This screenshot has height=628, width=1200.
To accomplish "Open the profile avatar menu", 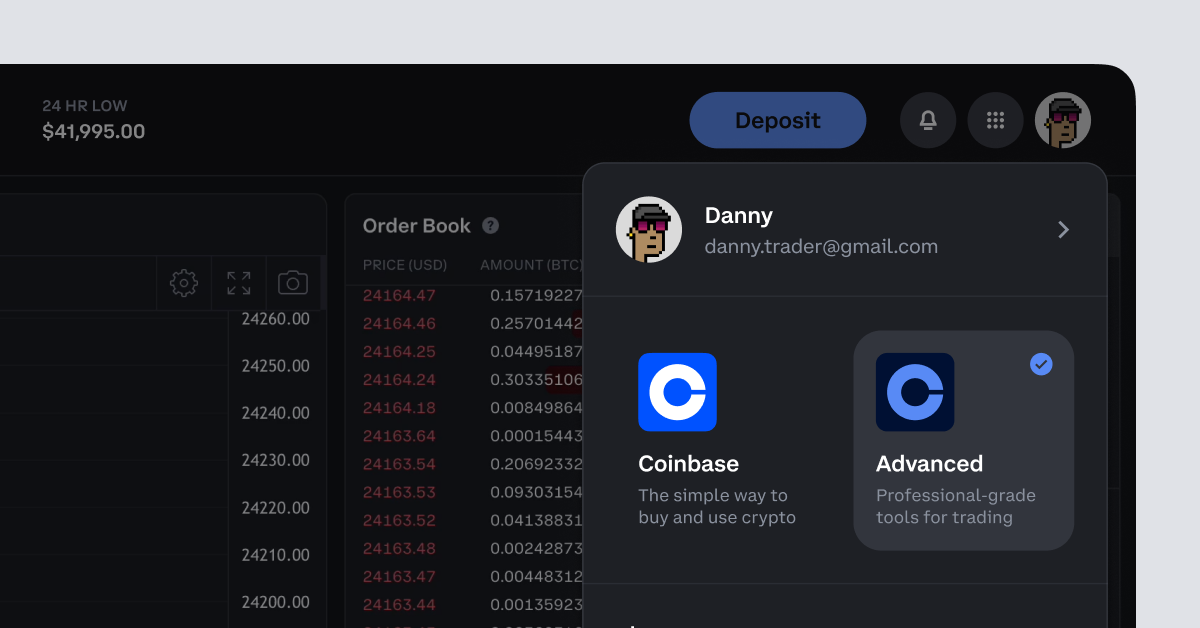I will point(1062,120).
